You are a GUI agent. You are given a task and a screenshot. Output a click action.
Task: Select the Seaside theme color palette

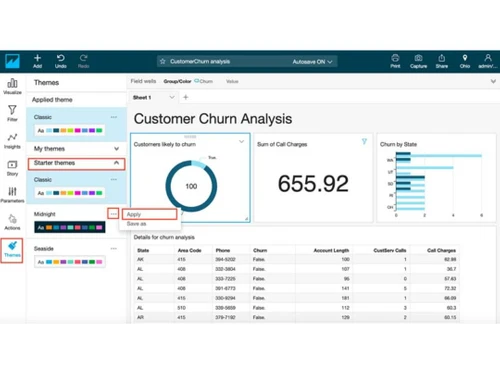[70, 262]
